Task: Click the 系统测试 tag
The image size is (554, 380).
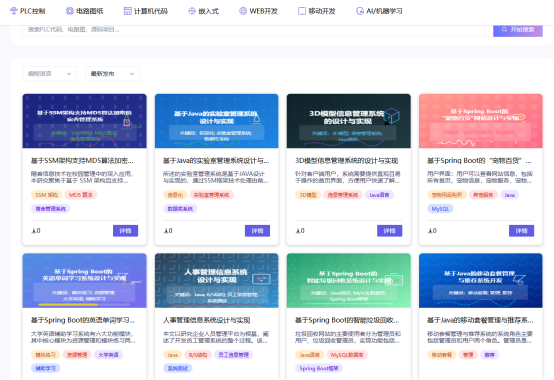Action: point(178,368)
